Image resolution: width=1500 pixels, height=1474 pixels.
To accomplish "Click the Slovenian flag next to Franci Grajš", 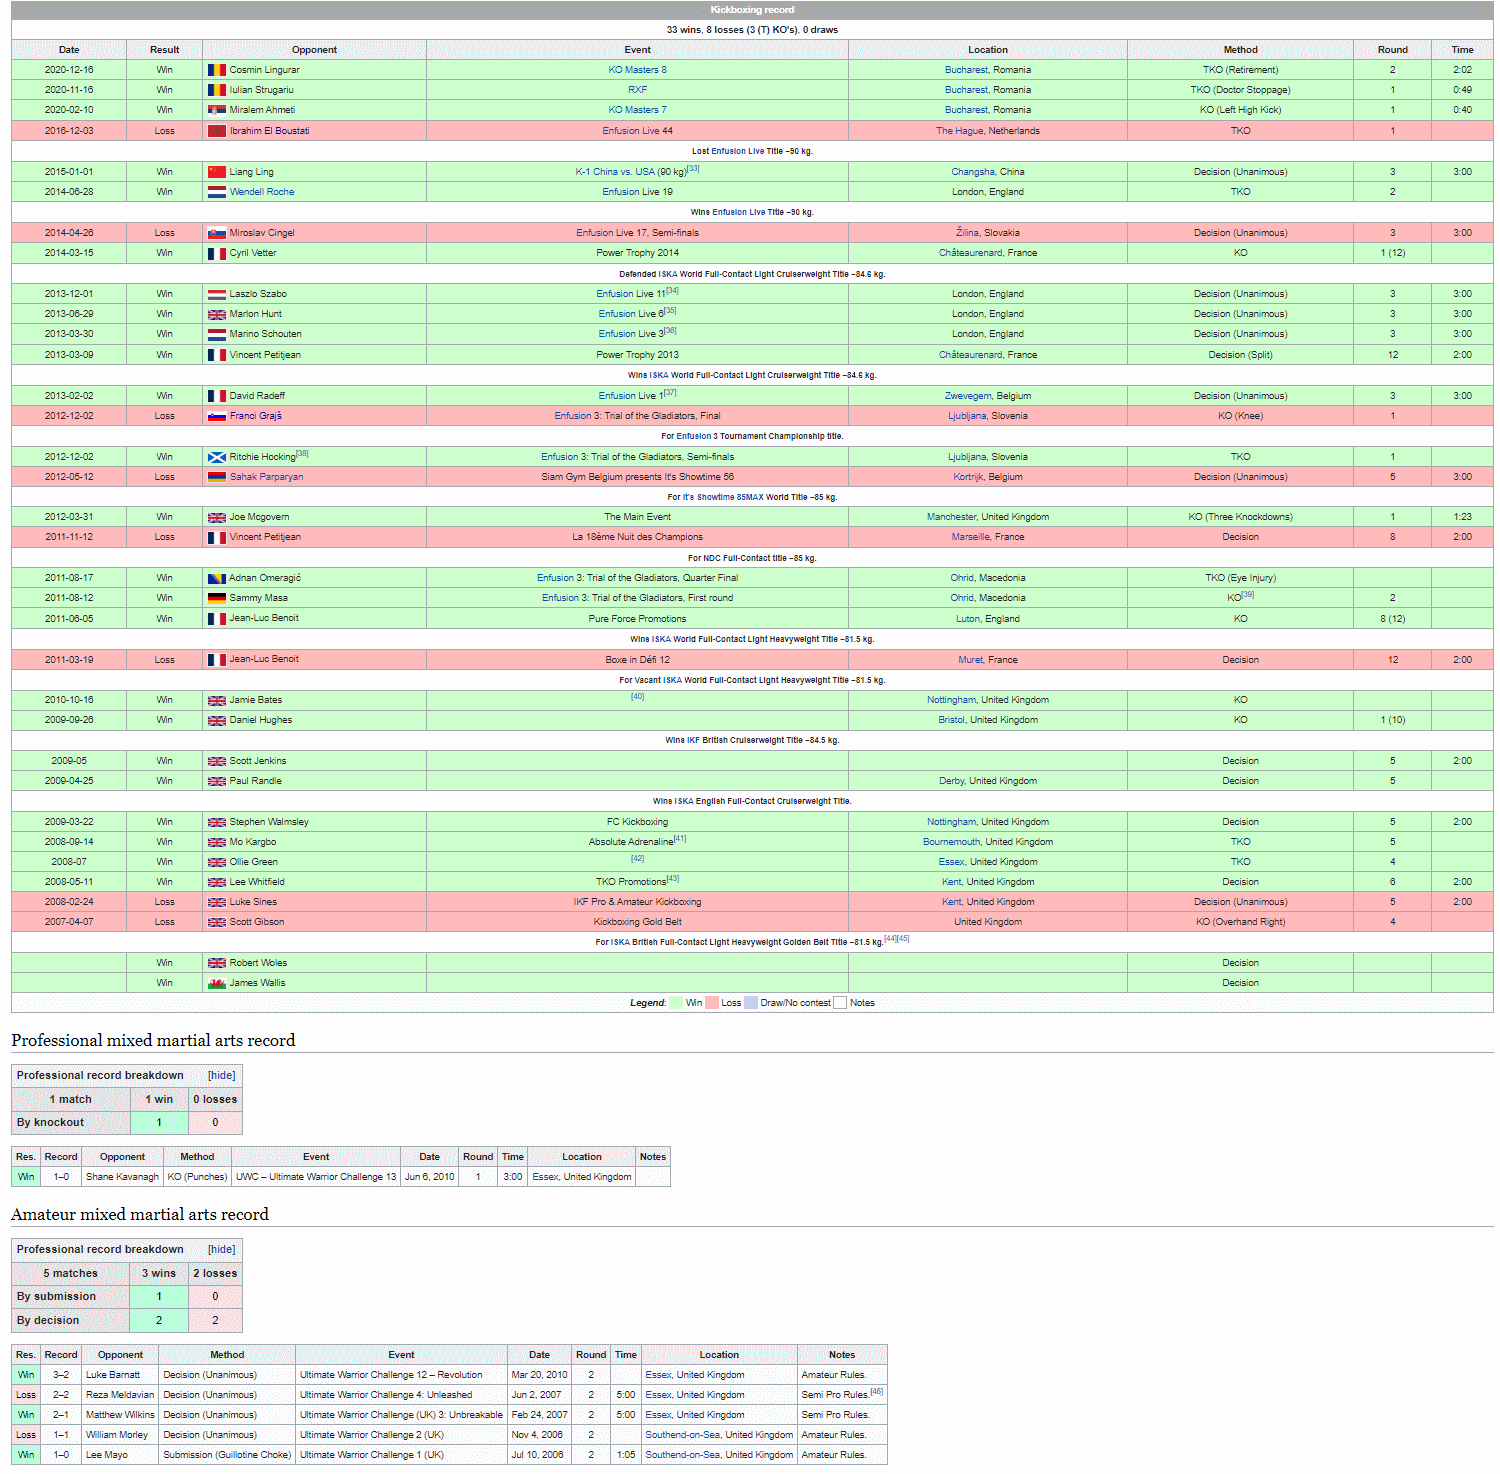I will (216, 416).
